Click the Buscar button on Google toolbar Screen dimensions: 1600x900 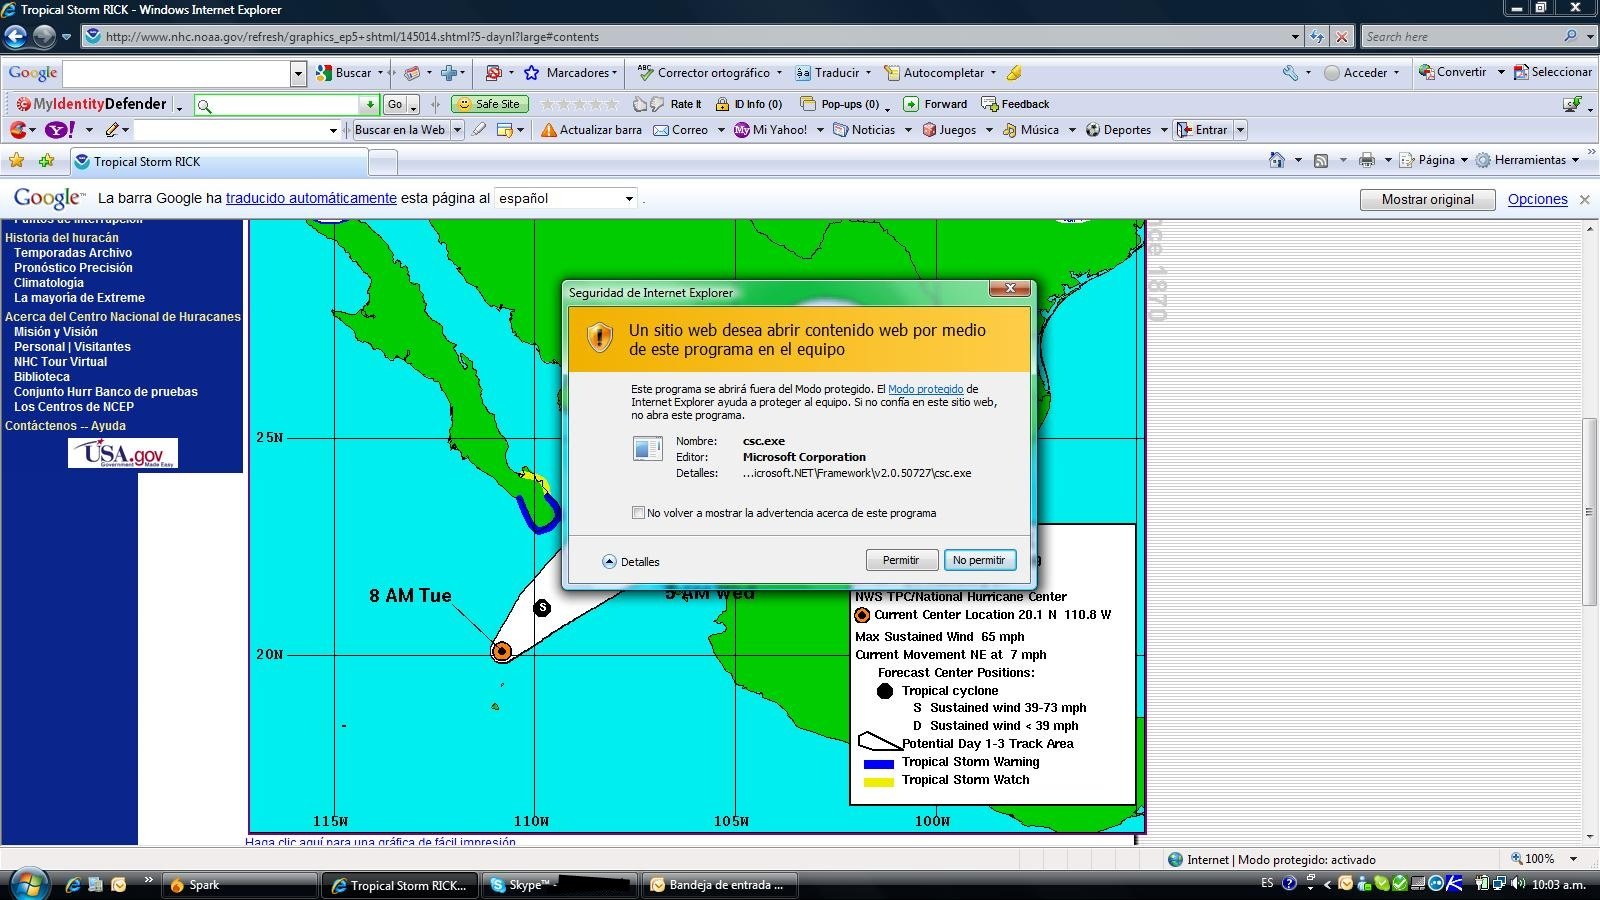click(344, 73)
